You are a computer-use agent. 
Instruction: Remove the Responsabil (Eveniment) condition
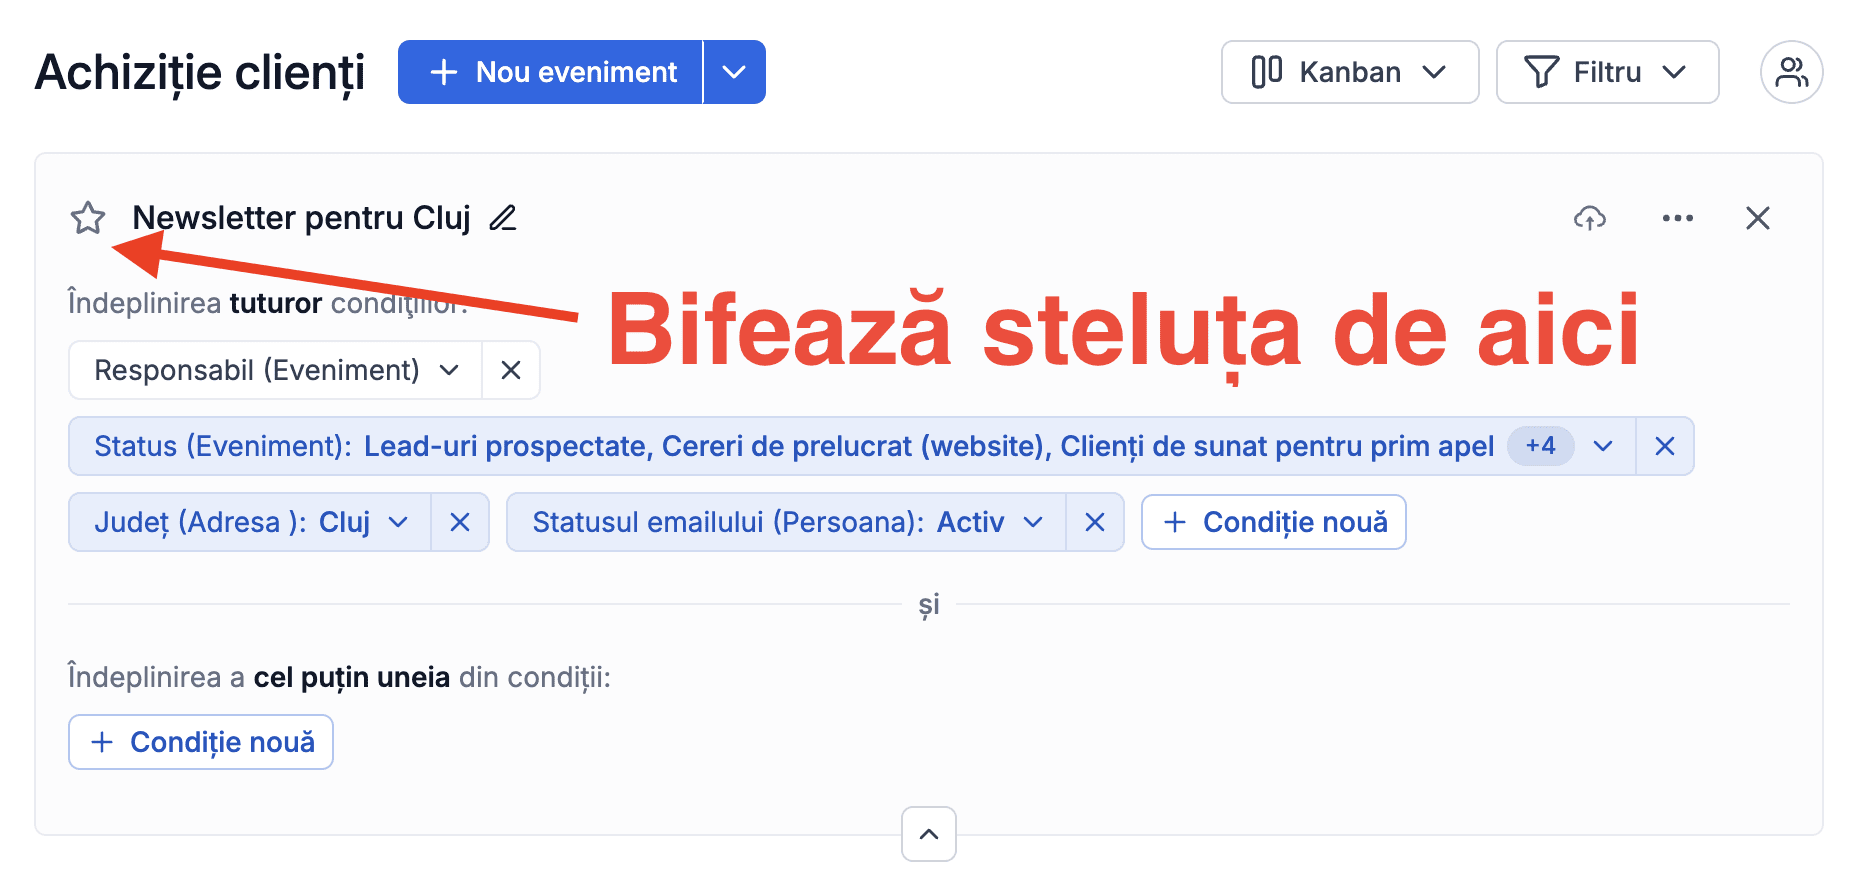(511, 370)
